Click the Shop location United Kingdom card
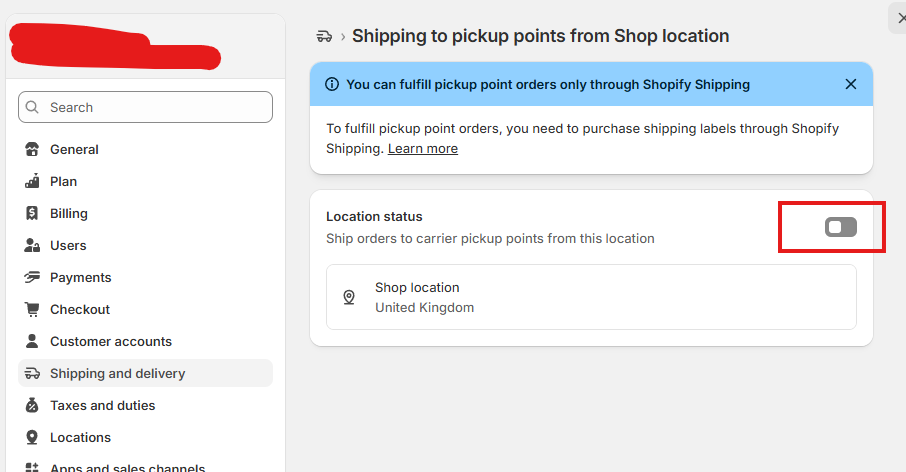 tap(591, 297)
